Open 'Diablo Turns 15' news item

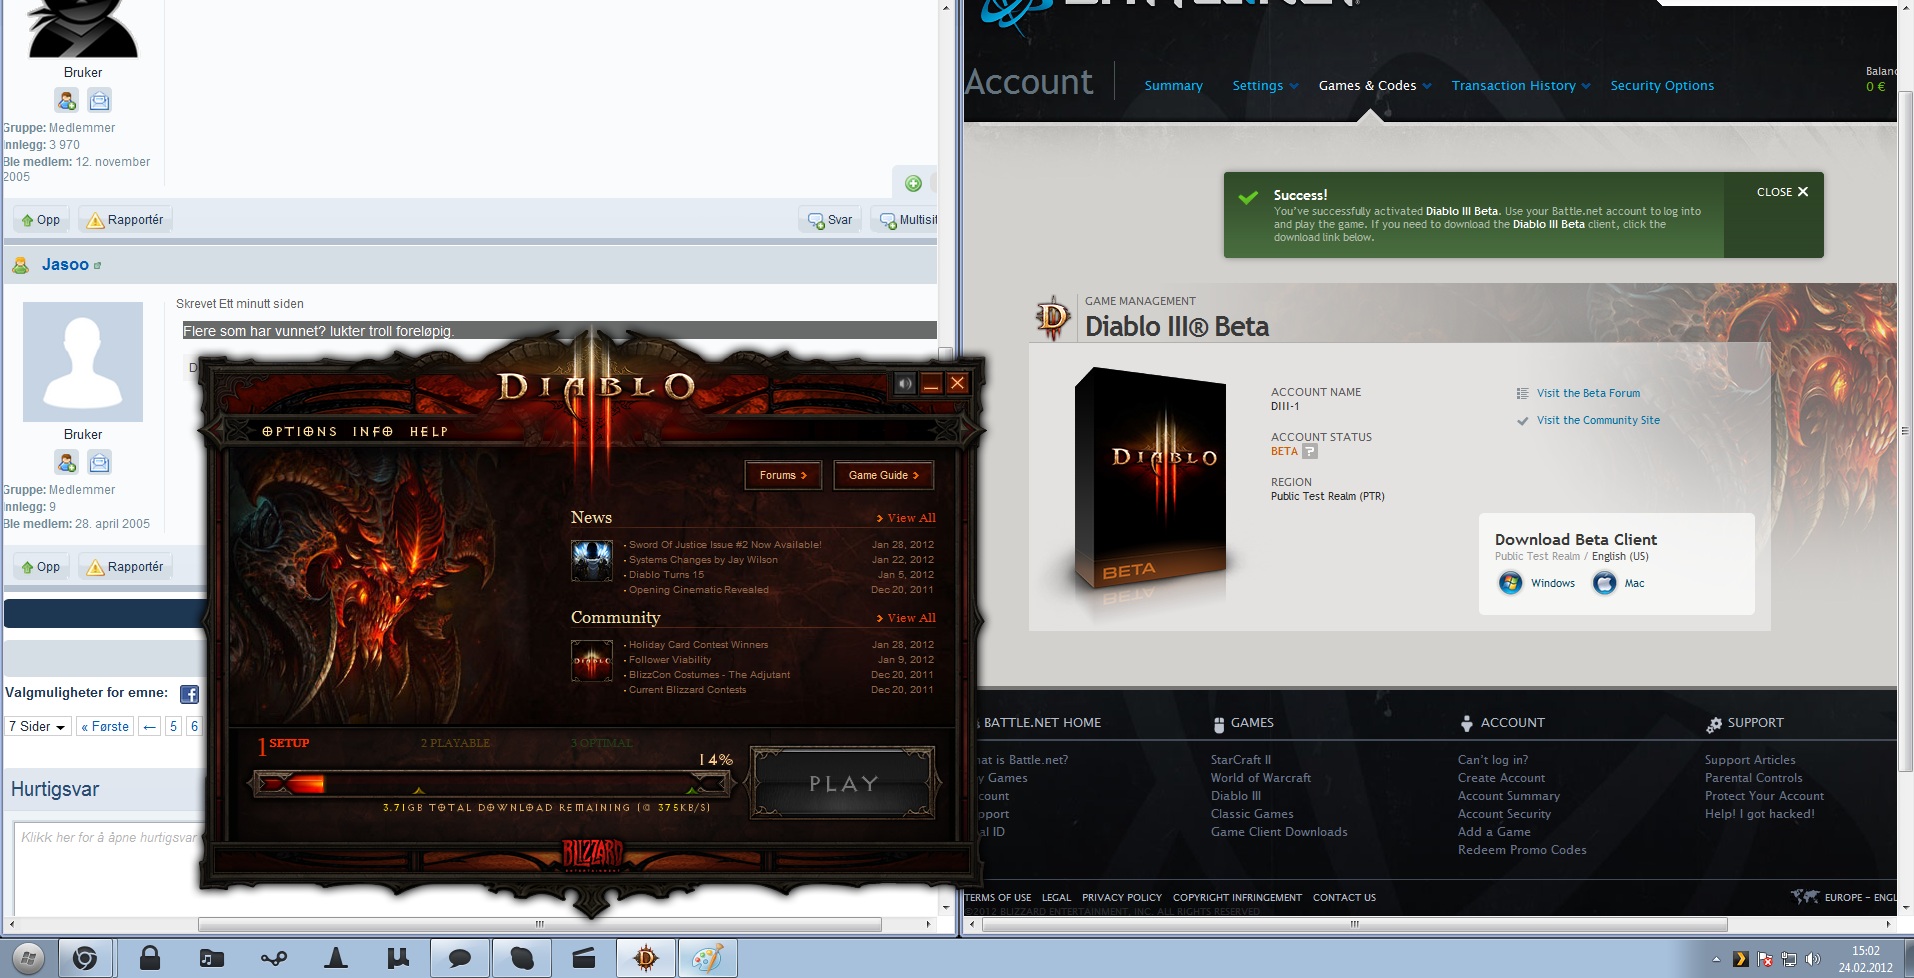(666, 575)
